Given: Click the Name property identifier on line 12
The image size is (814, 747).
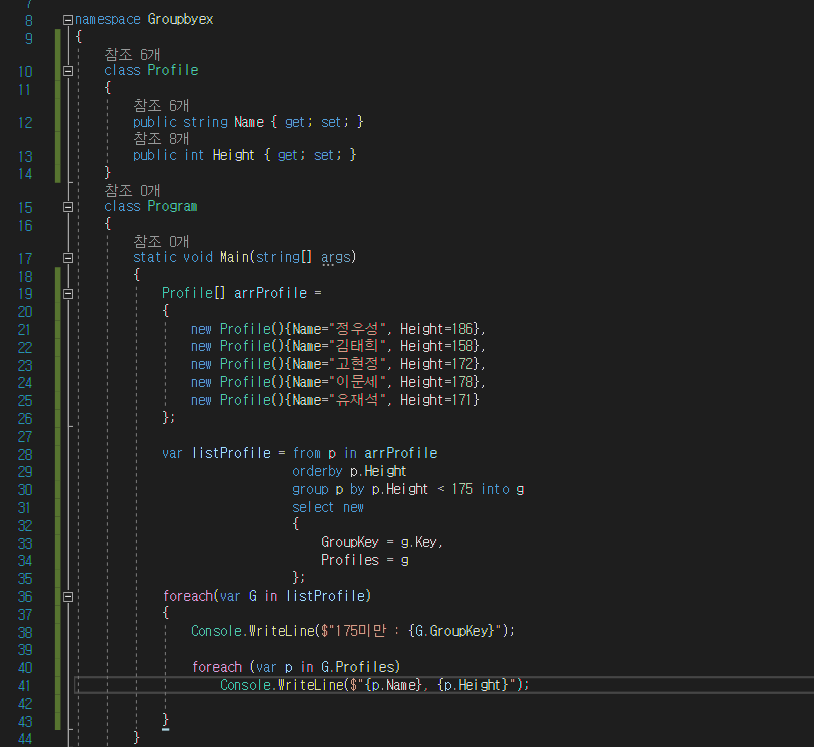Looking at the screenshot, I should 249,123.
